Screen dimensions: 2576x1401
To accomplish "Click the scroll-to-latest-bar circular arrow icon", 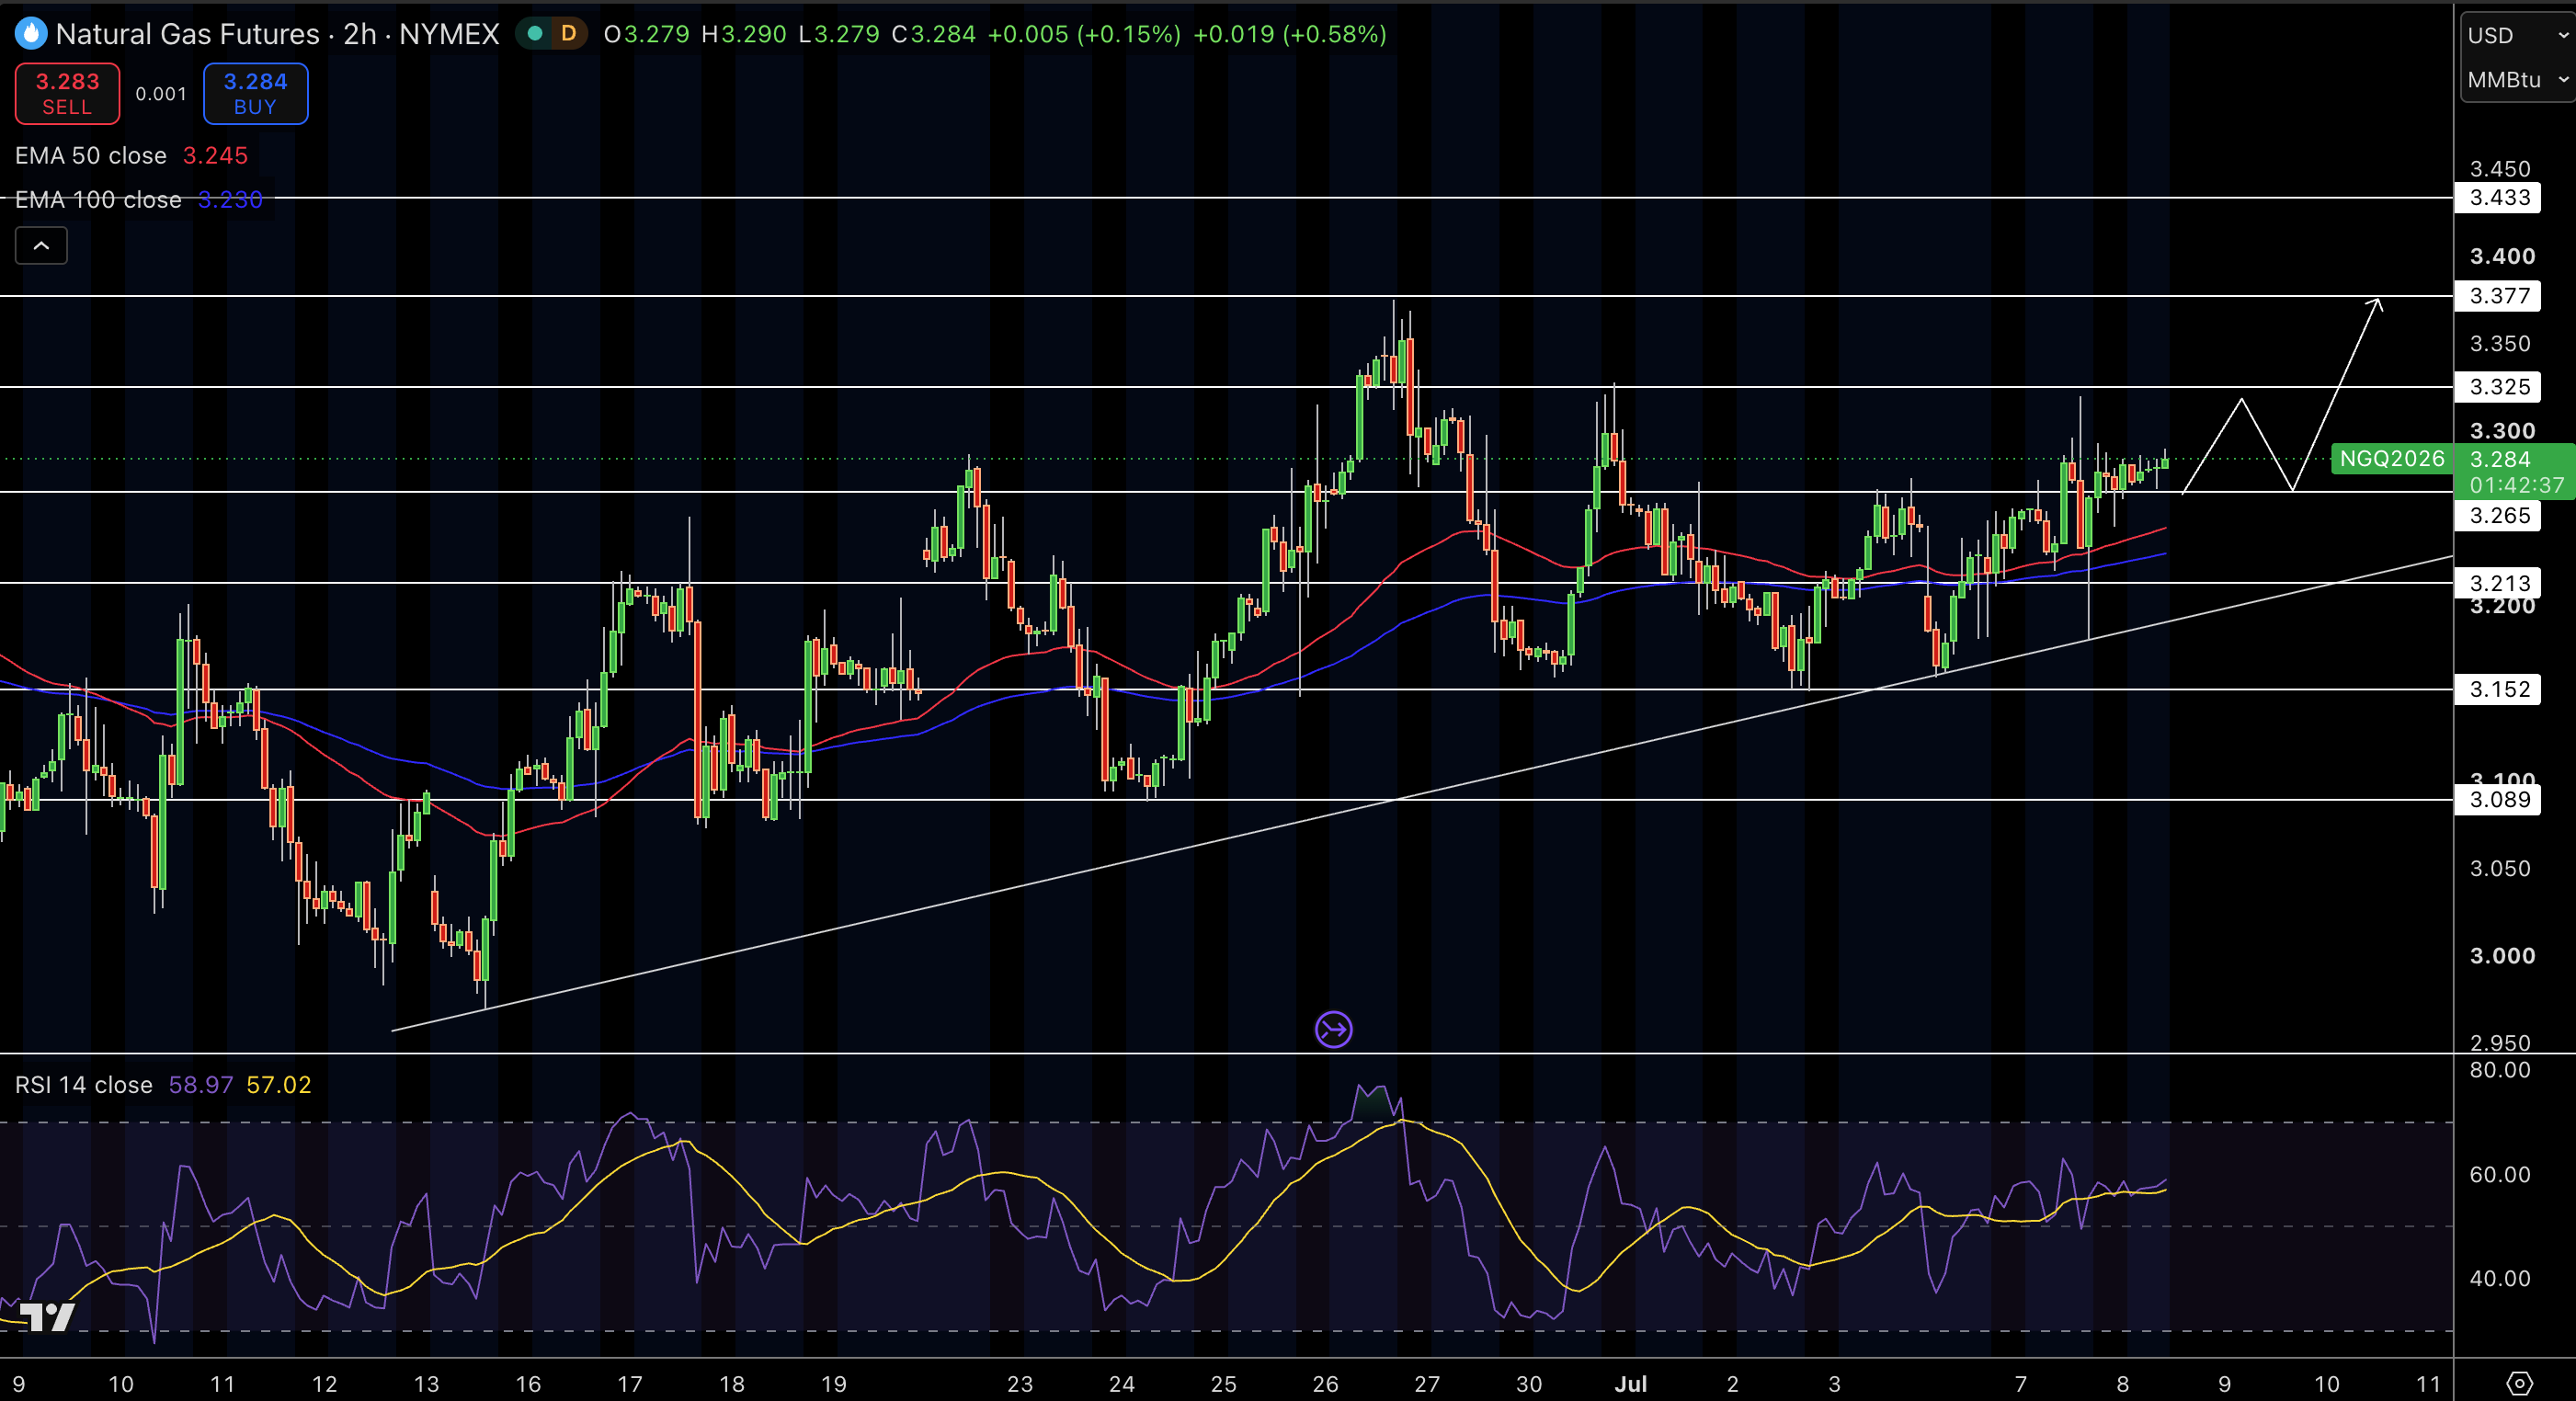I will coord(1333,1029).
